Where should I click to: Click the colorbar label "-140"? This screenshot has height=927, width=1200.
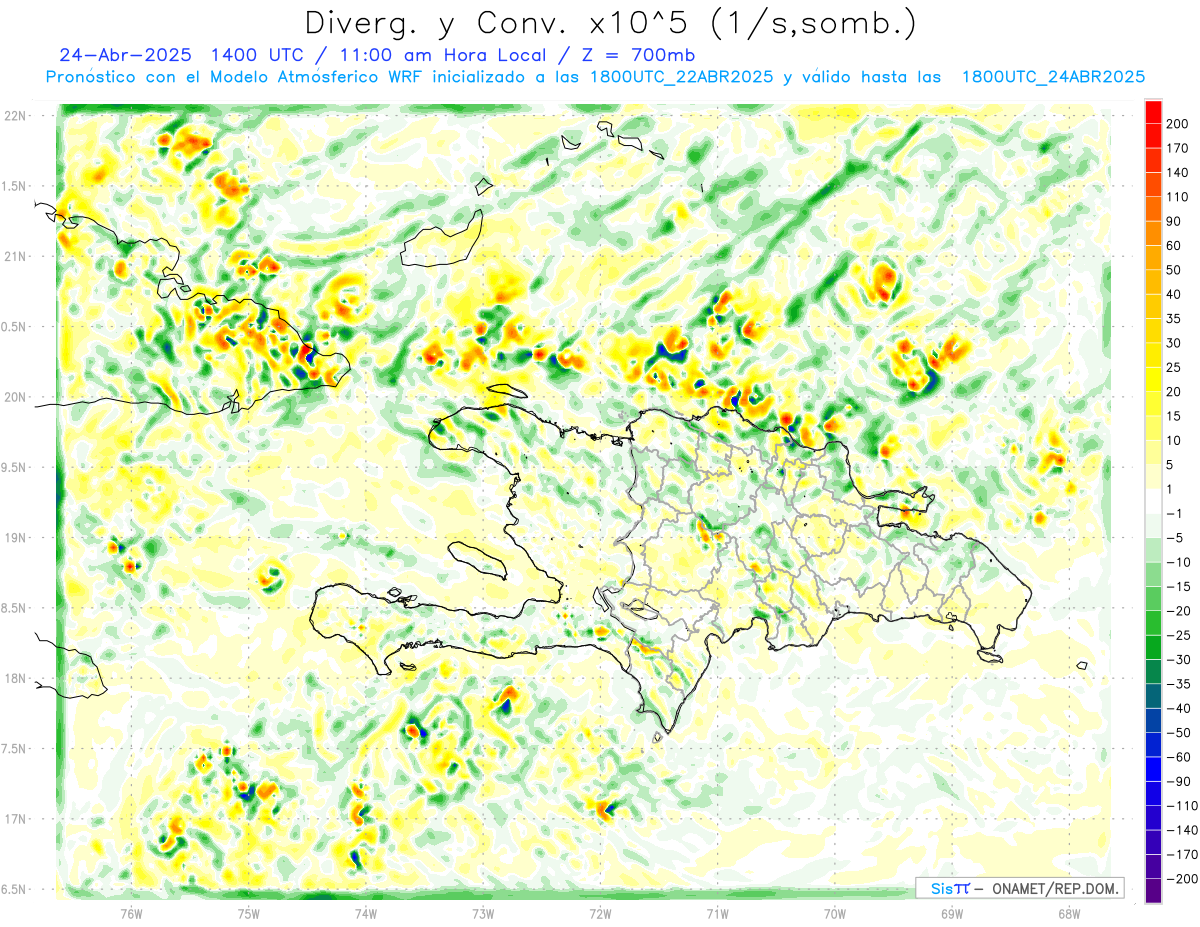pos(1181,831)
